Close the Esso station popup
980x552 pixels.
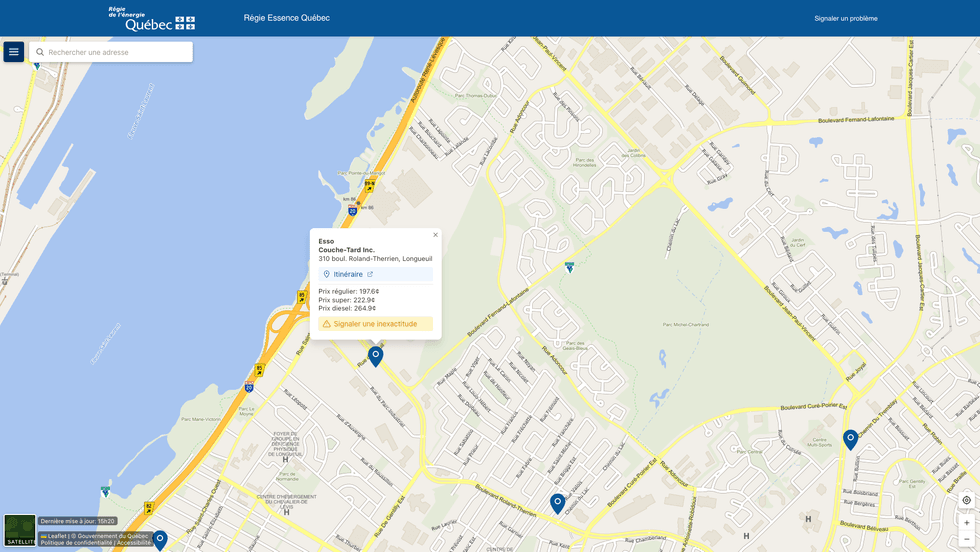tap(435, 235)
